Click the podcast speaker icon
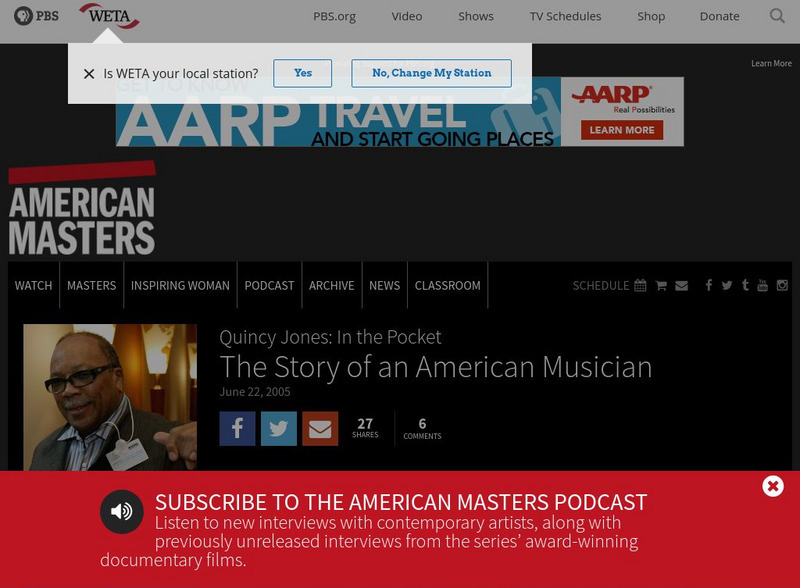Image resolution: width=800 pixels, height=588 pixels. click(x=121, y=511)
